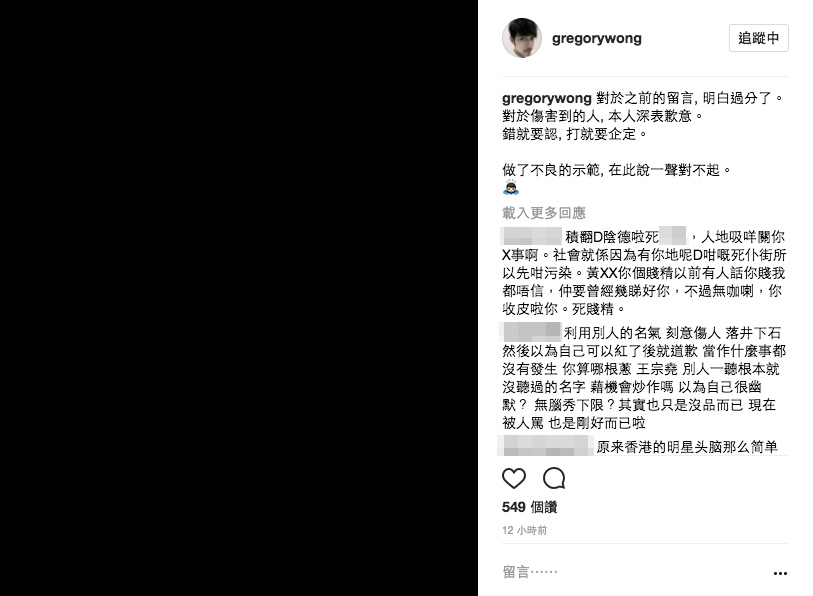
Task: Click gregorywong's profile picture
Action: [522, 38]
